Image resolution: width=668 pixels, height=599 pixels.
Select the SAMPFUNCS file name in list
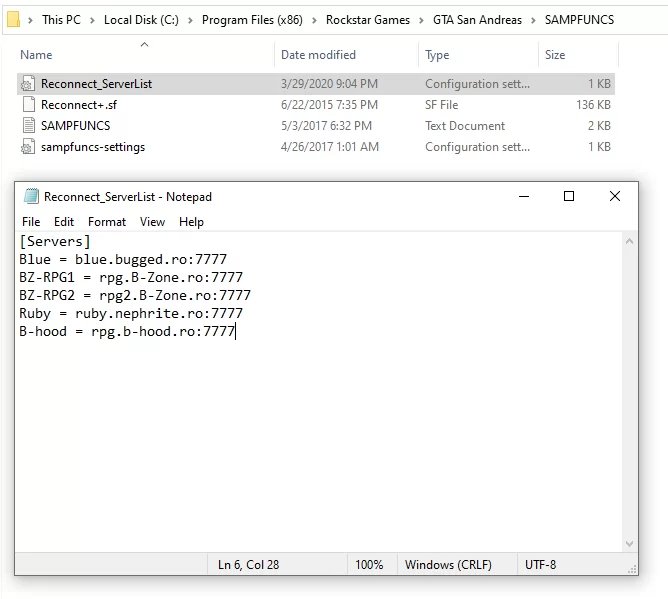[x=75, y=126]
